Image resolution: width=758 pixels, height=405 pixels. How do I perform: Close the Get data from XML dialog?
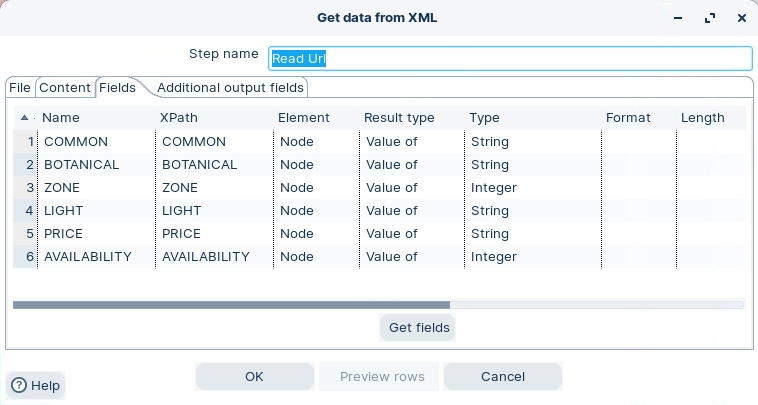[741, 17]
